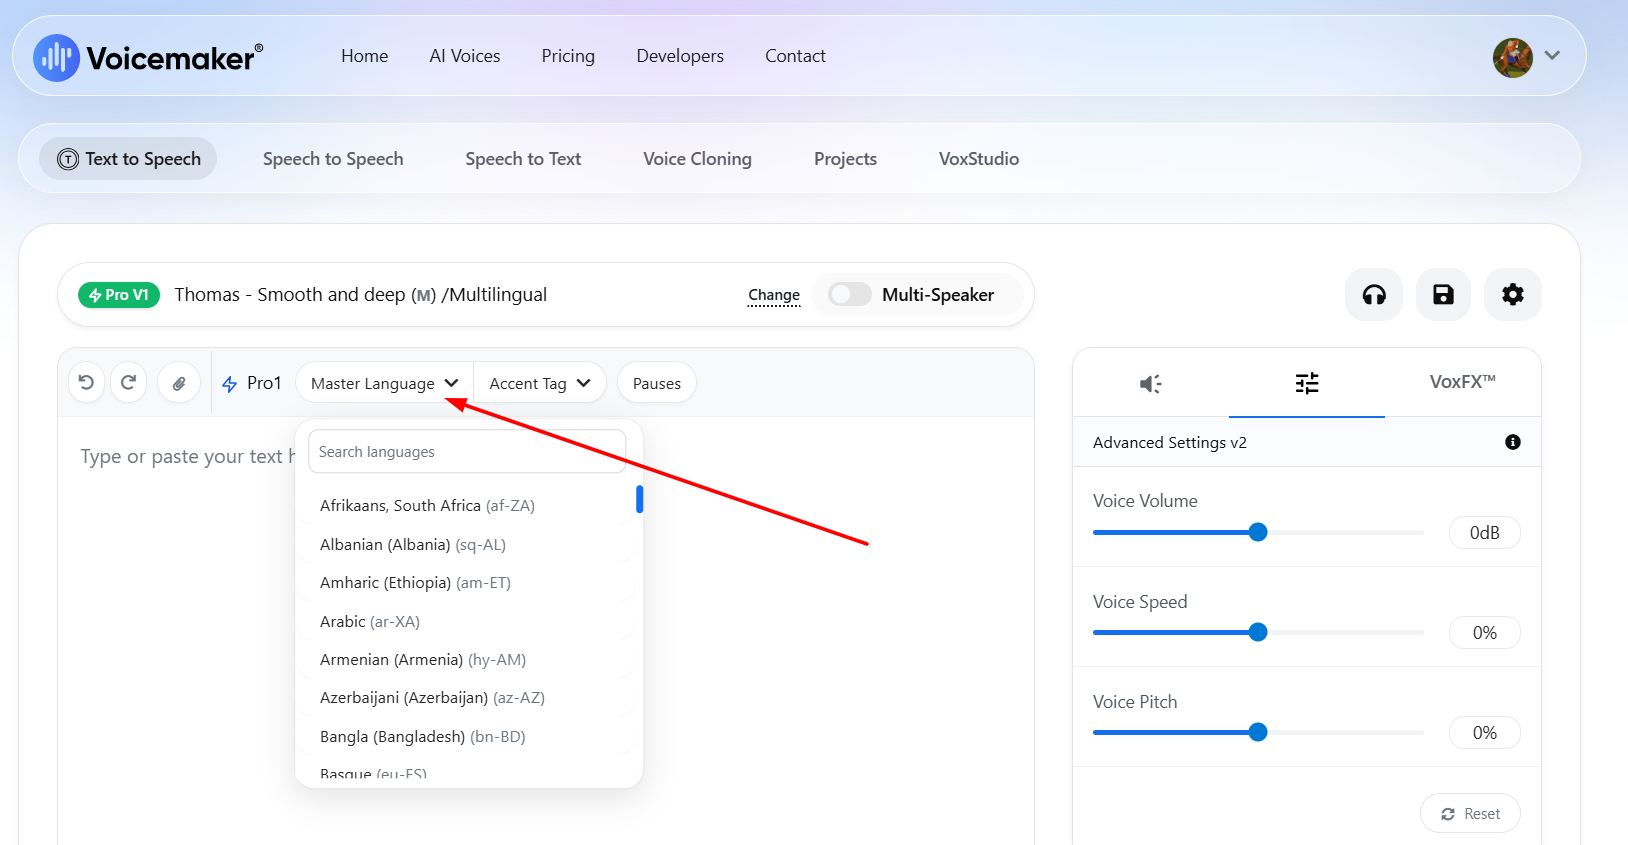
Task: Open the Projects tab
Action: (x=845, y=159)
